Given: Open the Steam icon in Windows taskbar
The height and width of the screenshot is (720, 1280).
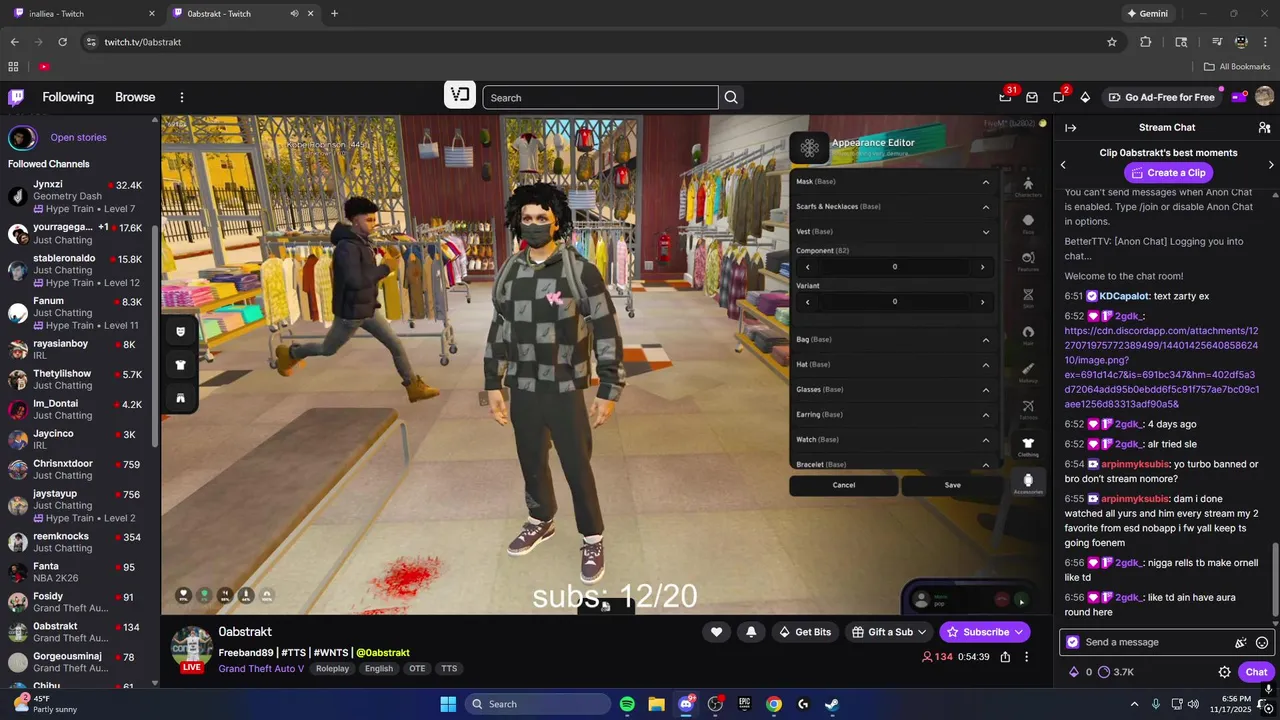Looking at the screenshot, I should (x=832, y=704).
